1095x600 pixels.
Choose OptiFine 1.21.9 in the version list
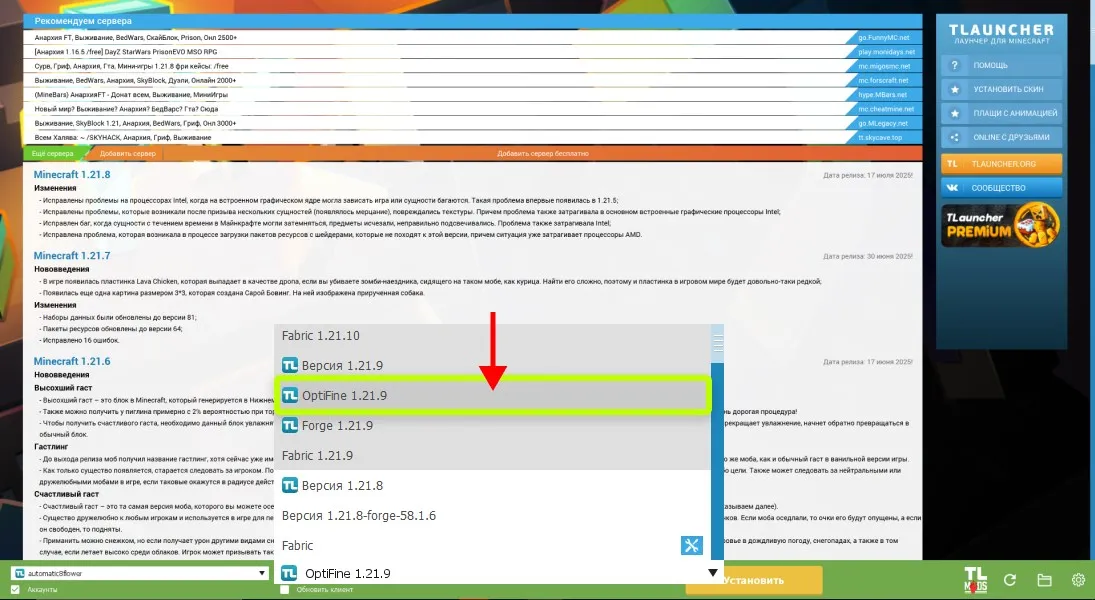click(x=492, y=395)
